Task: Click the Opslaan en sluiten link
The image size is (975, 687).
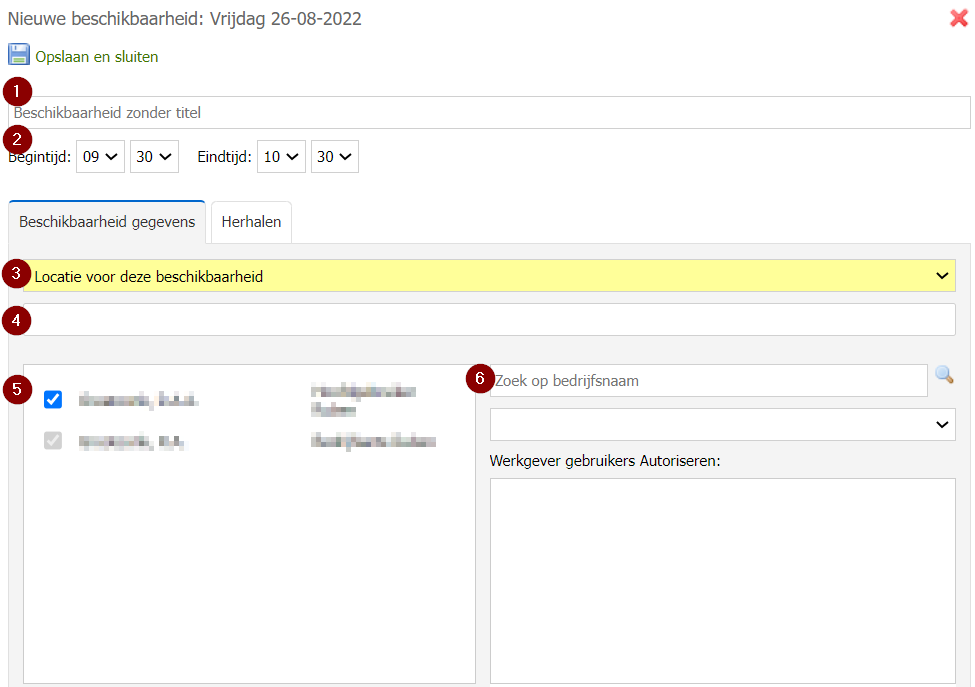Action: [97, 57]
